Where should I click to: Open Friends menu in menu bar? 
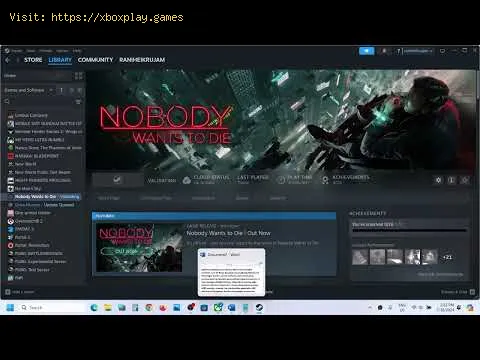click(x=46, y=51)
